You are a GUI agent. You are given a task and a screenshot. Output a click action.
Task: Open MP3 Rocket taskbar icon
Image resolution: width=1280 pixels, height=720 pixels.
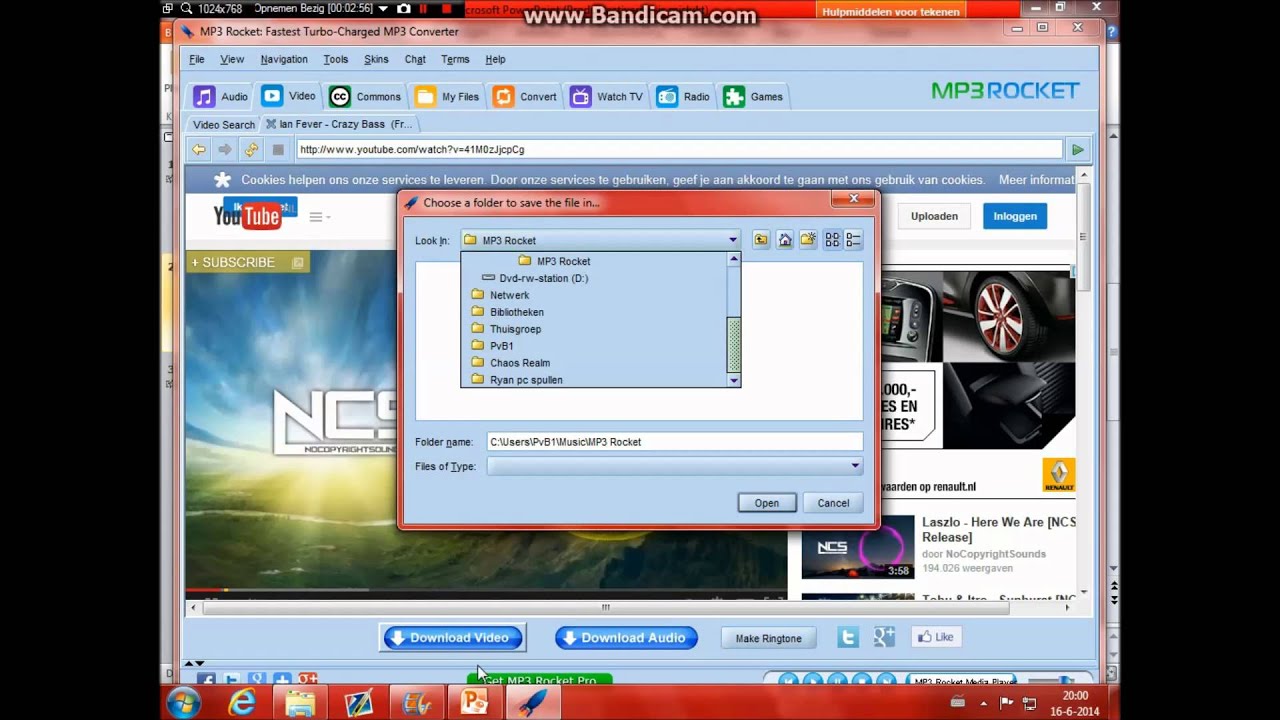pyautogui.click(x=532, y=703)
